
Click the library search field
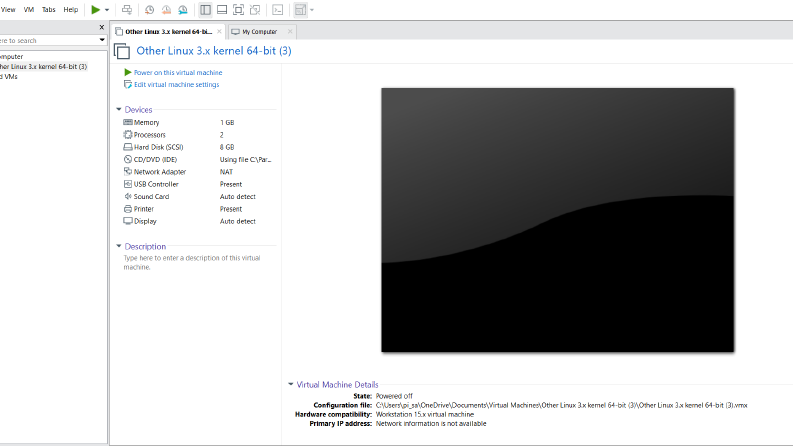click(x=48, y=40)
